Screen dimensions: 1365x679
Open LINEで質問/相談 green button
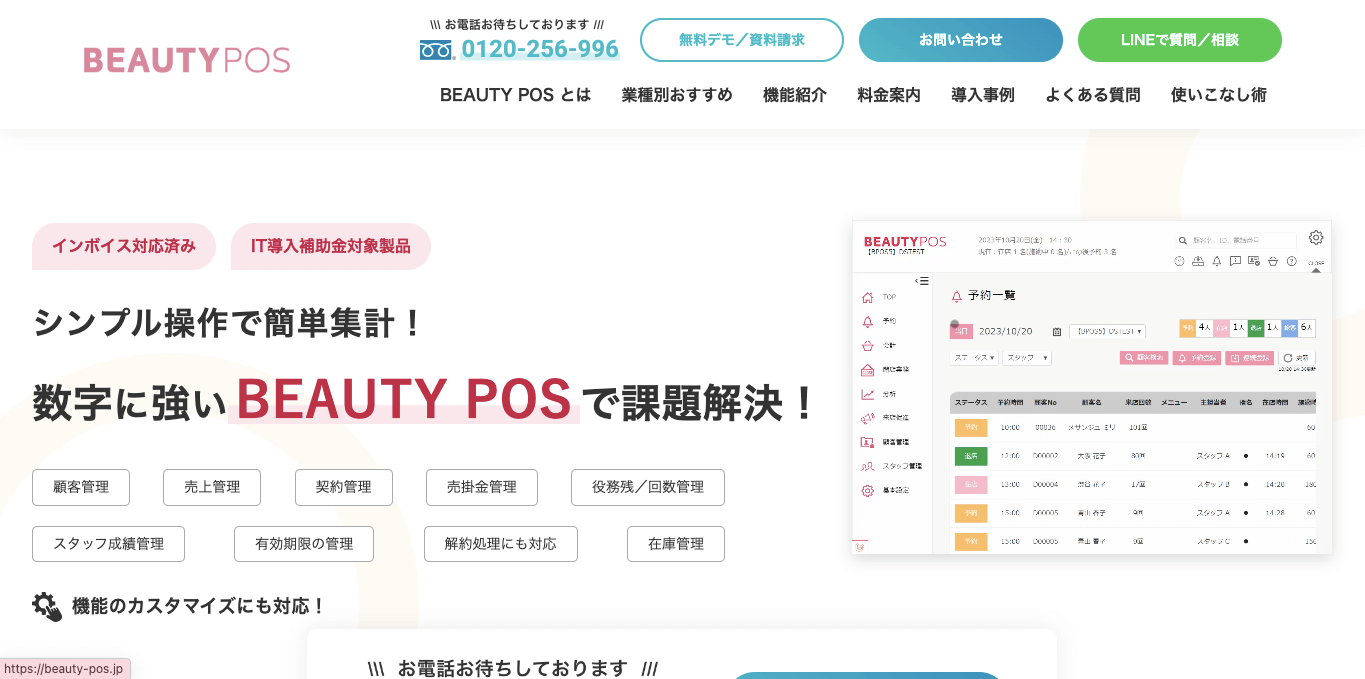pos(1180,40)
